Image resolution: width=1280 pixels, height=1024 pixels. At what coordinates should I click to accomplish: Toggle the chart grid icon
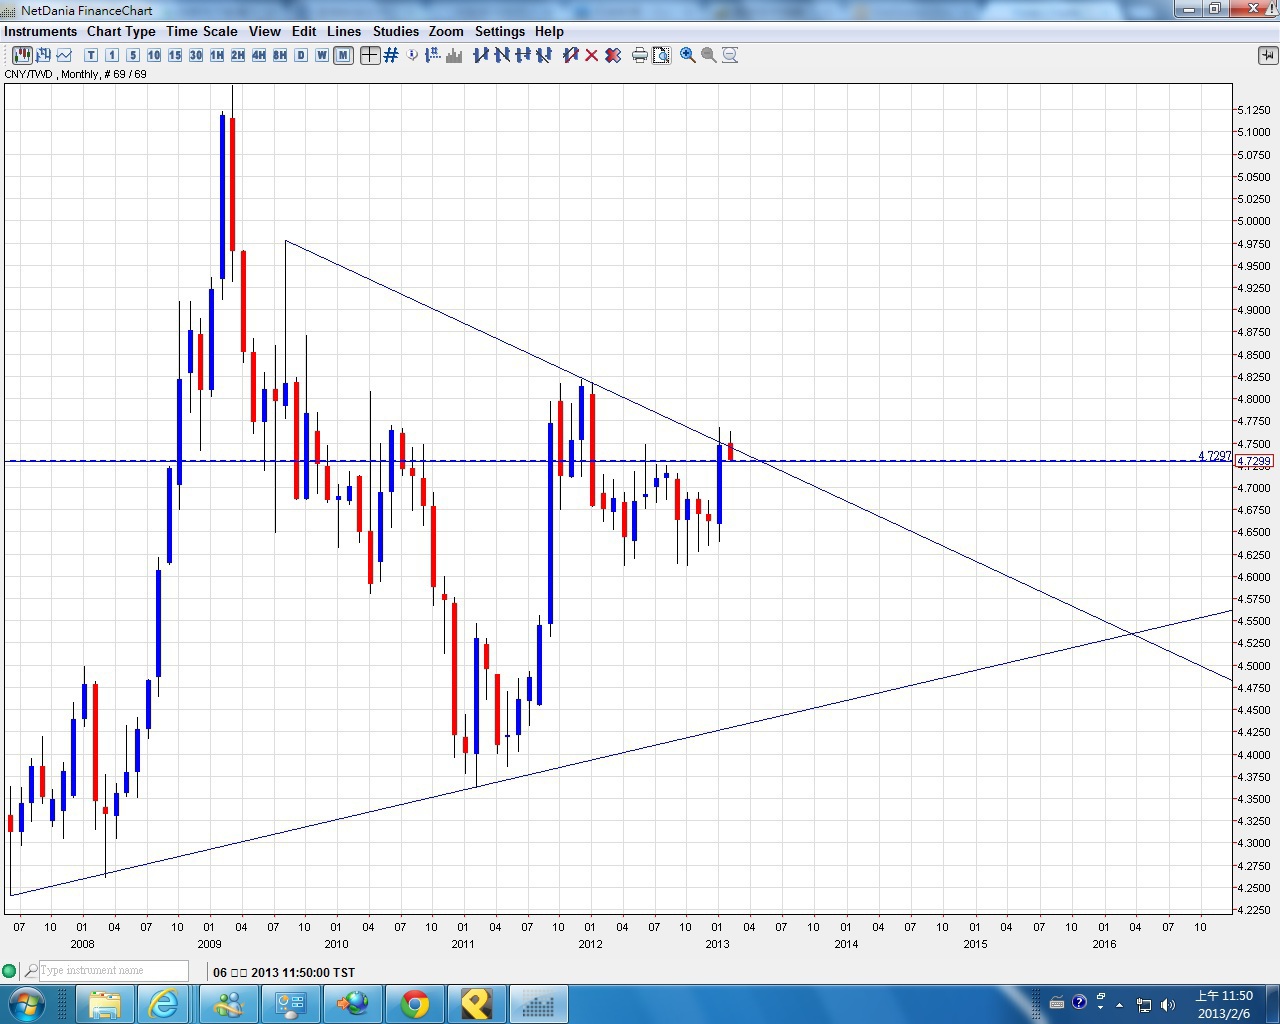coord(391,55)
